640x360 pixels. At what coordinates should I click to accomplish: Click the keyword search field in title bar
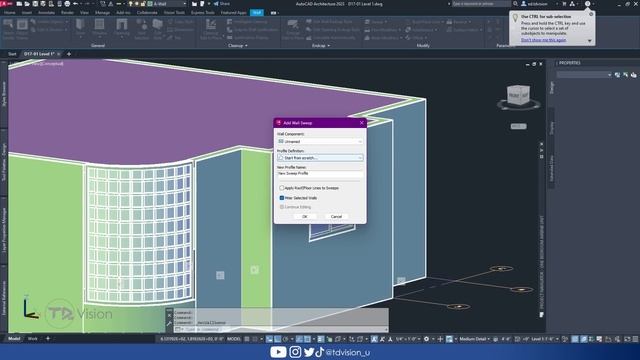[481, 4]
